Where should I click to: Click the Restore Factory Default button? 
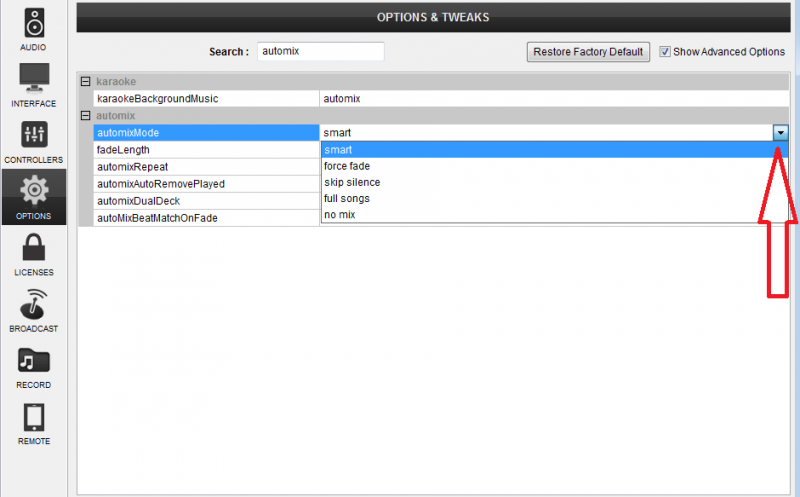(x=589, y=52)
